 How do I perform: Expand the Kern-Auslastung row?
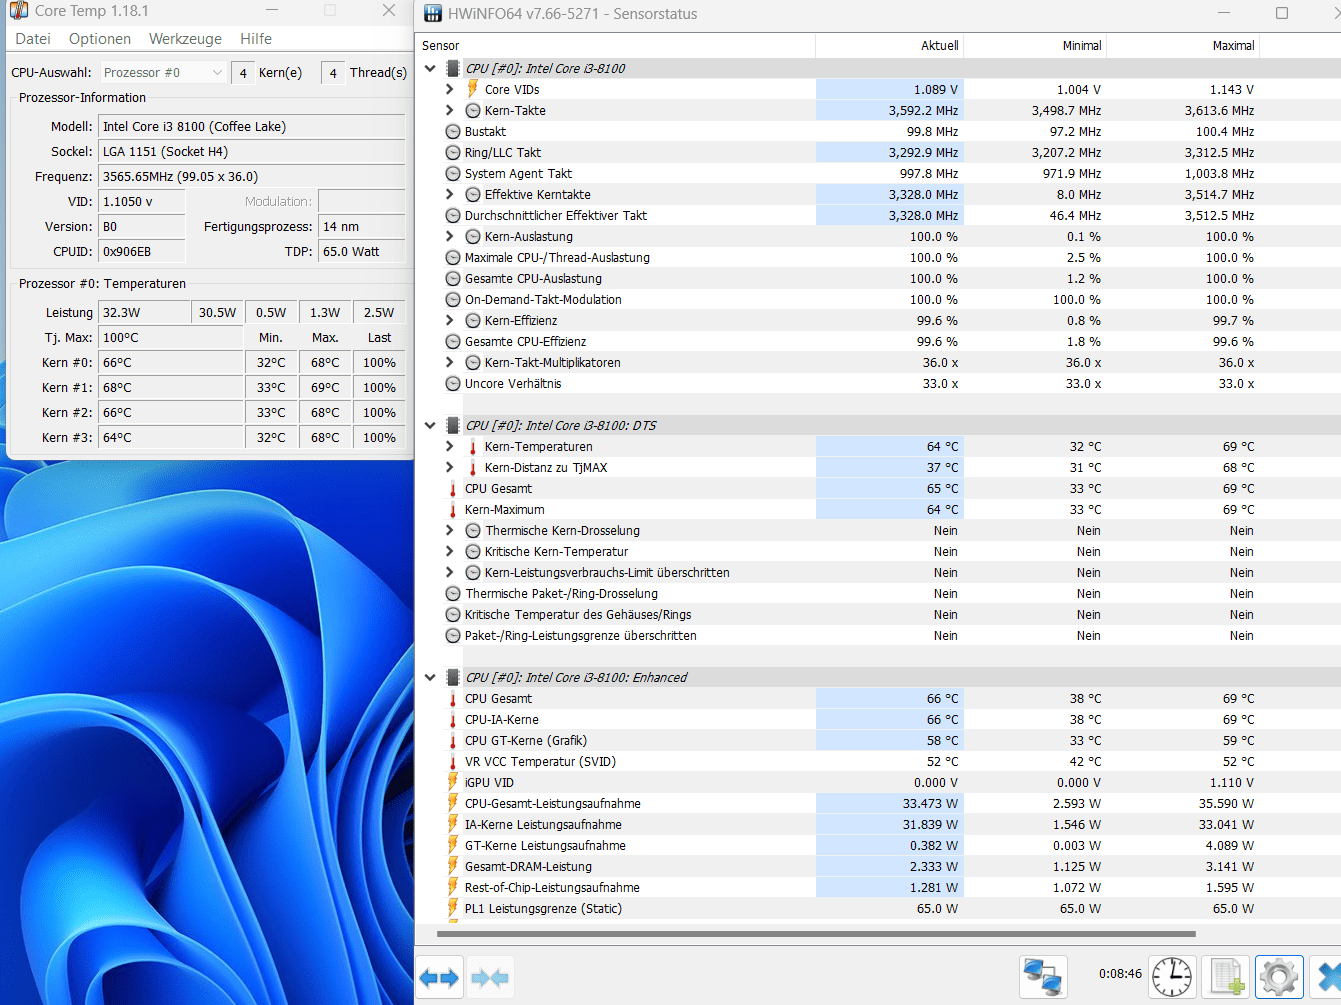[x=450, y=236]
